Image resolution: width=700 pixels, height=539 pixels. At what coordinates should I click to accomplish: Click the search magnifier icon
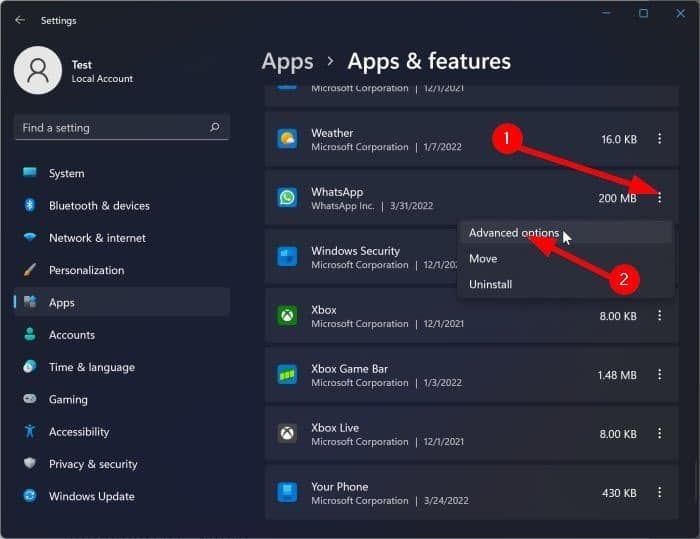215,127
